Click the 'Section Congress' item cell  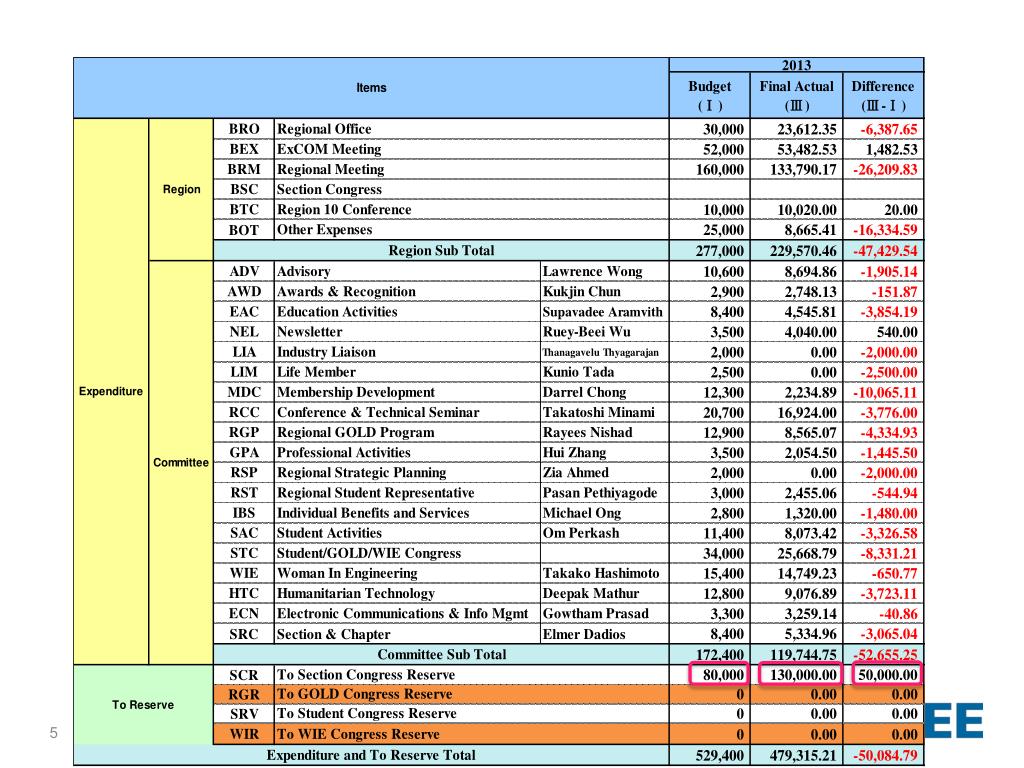coord(472,189)
